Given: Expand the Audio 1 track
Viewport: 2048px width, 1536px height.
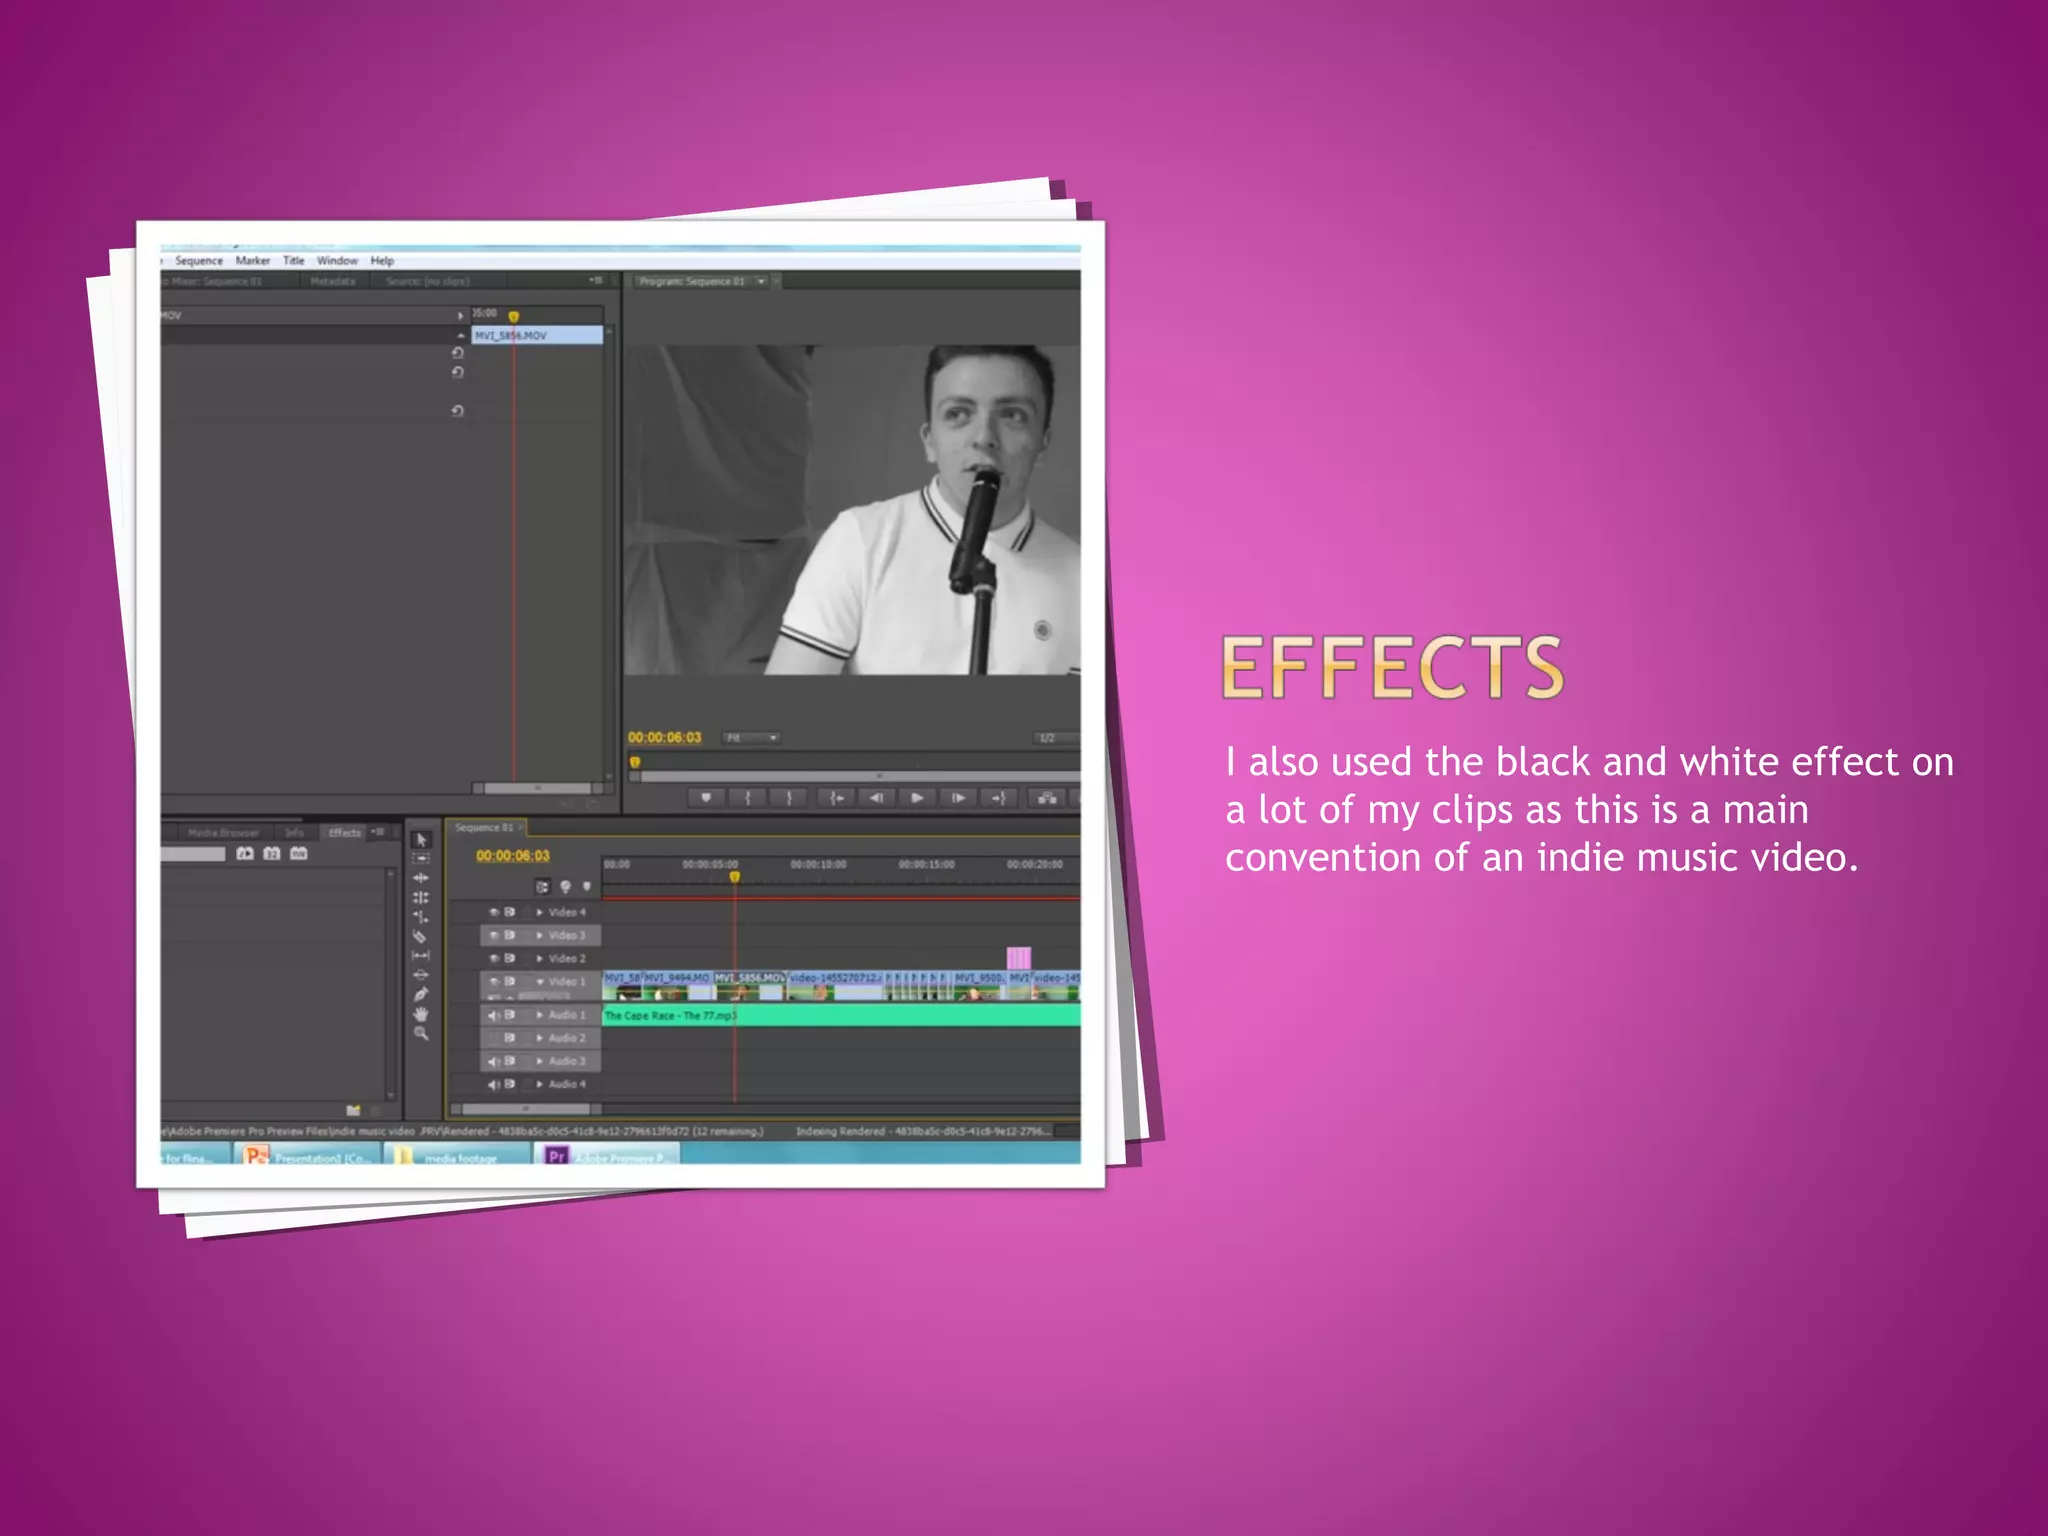Looking at the screenshot, I should (x=540, y=1015).
